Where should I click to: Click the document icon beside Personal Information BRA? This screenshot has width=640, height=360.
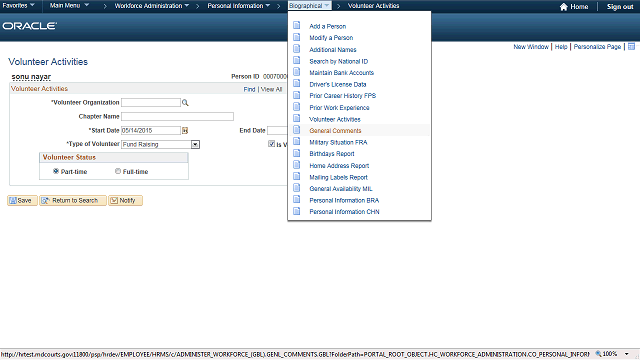pos(297,199)
